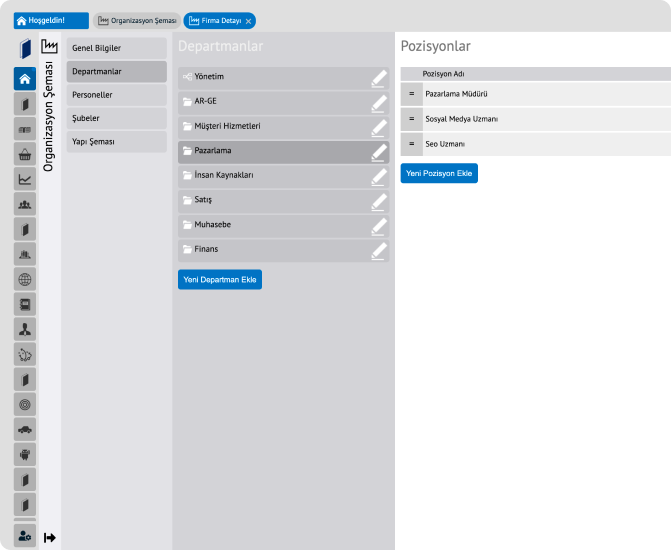Open the Personeller section
The width and height of the screenshot is (671, 550).
116,95
